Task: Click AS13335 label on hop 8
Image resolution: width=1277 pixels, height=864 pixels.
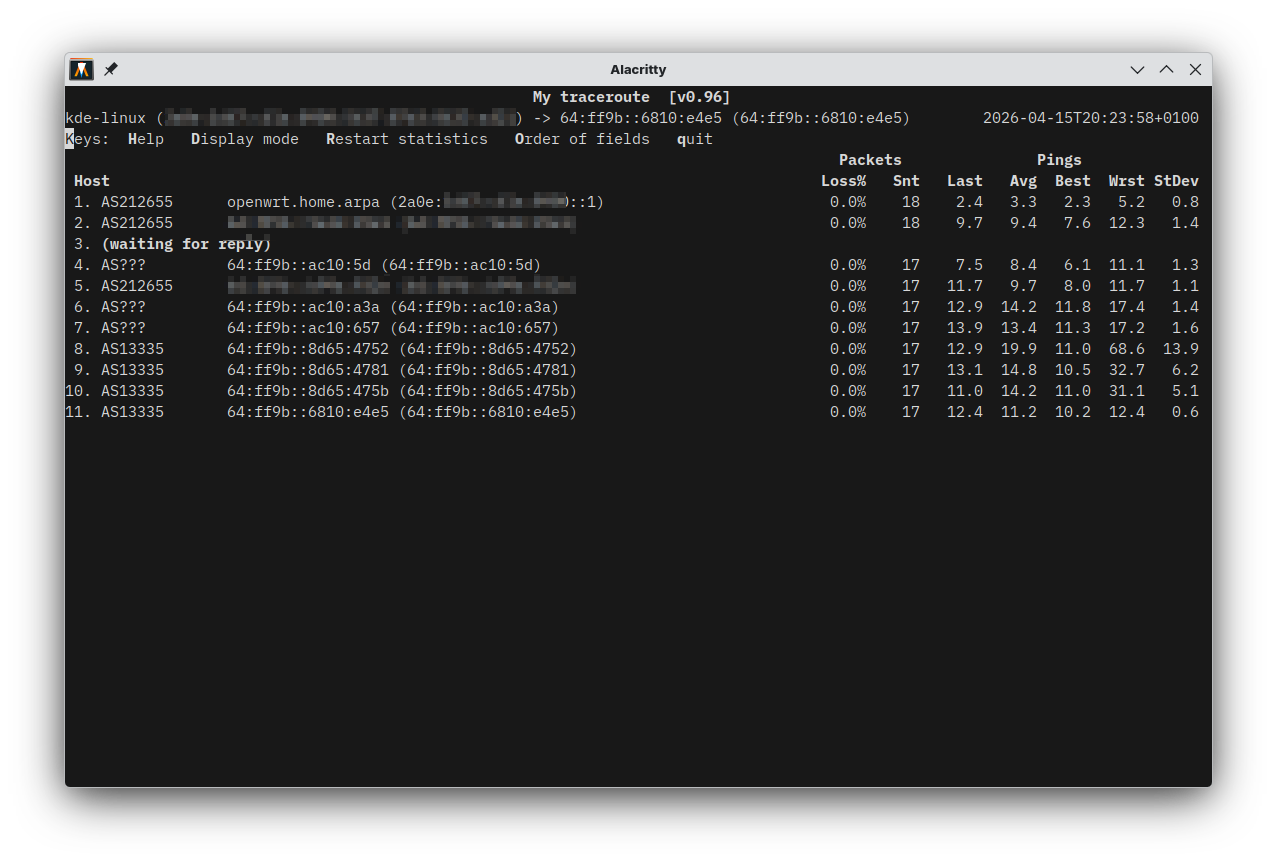Action: coord(132,349)
